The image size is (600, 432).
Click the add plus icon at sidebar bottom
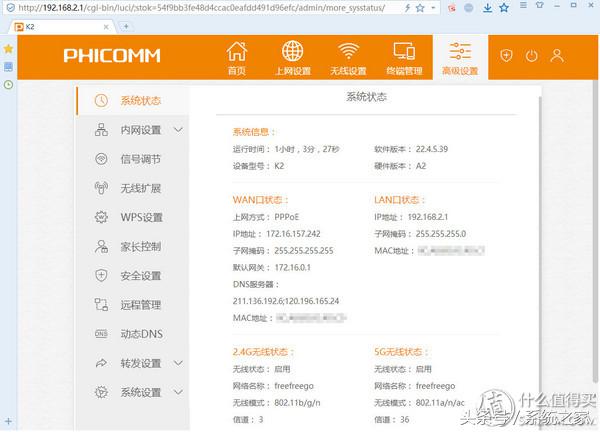[x=8, y=421]
